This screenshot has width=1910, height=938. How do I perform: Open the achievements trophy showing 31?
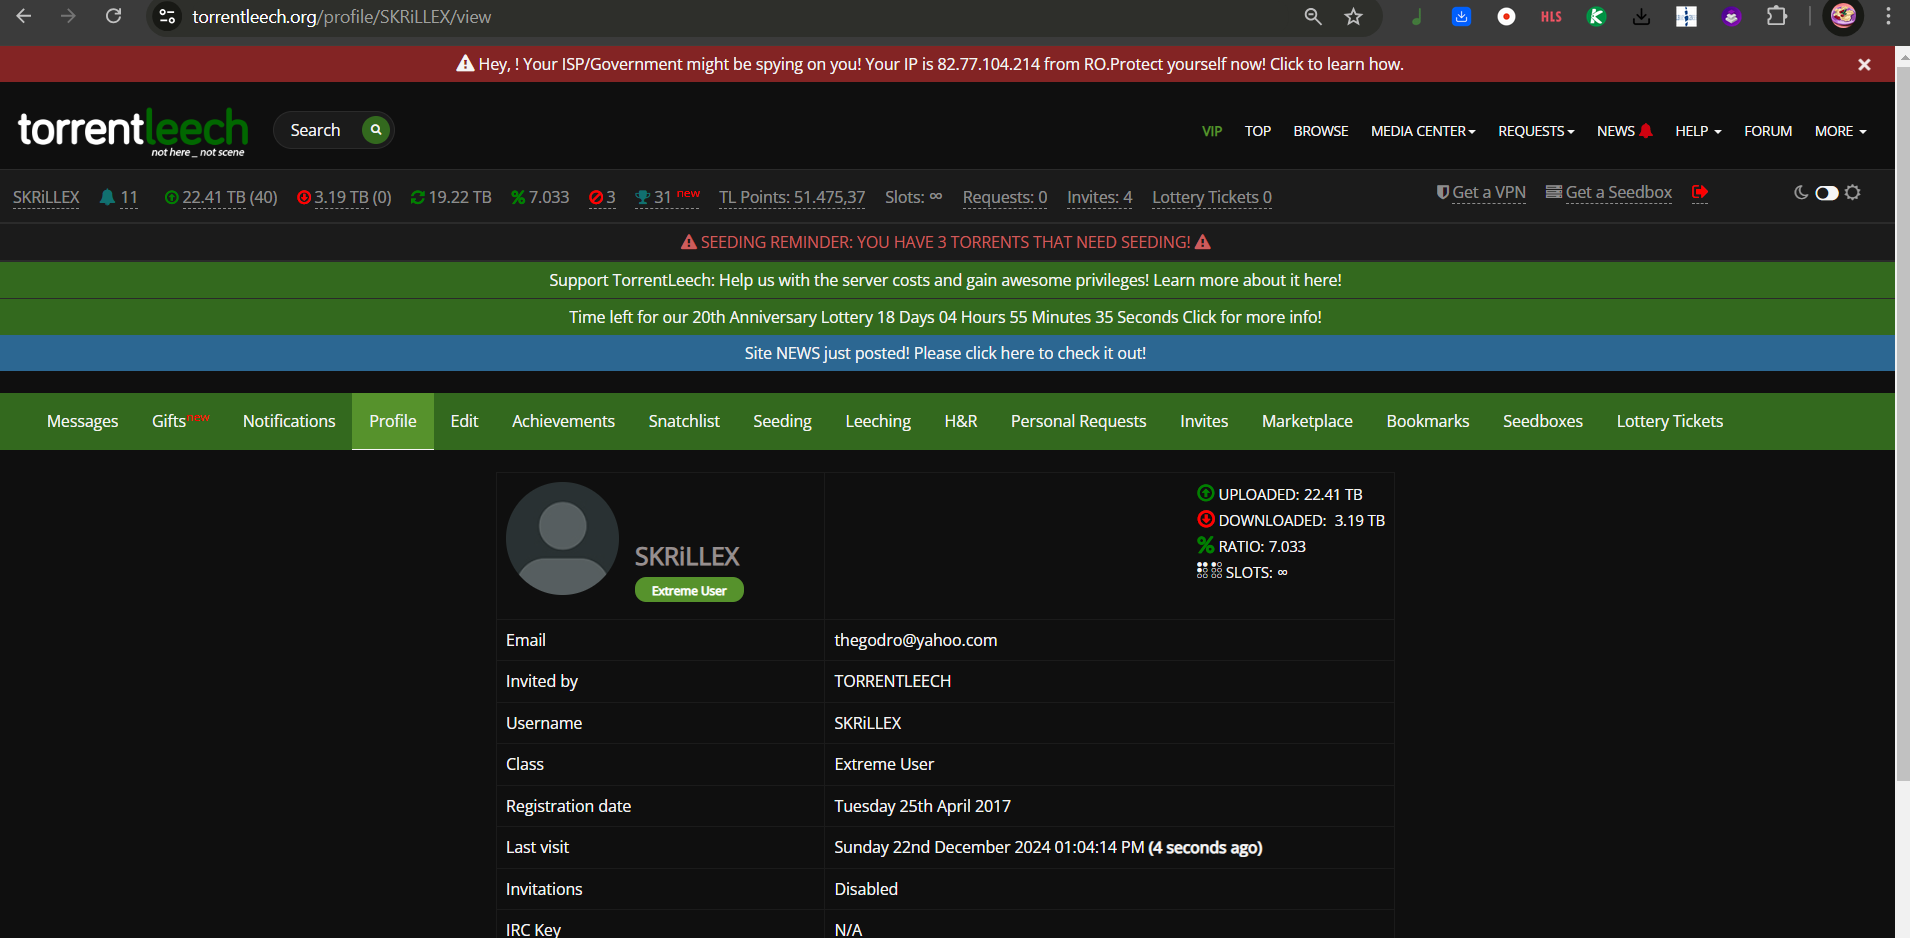(667, 197)
